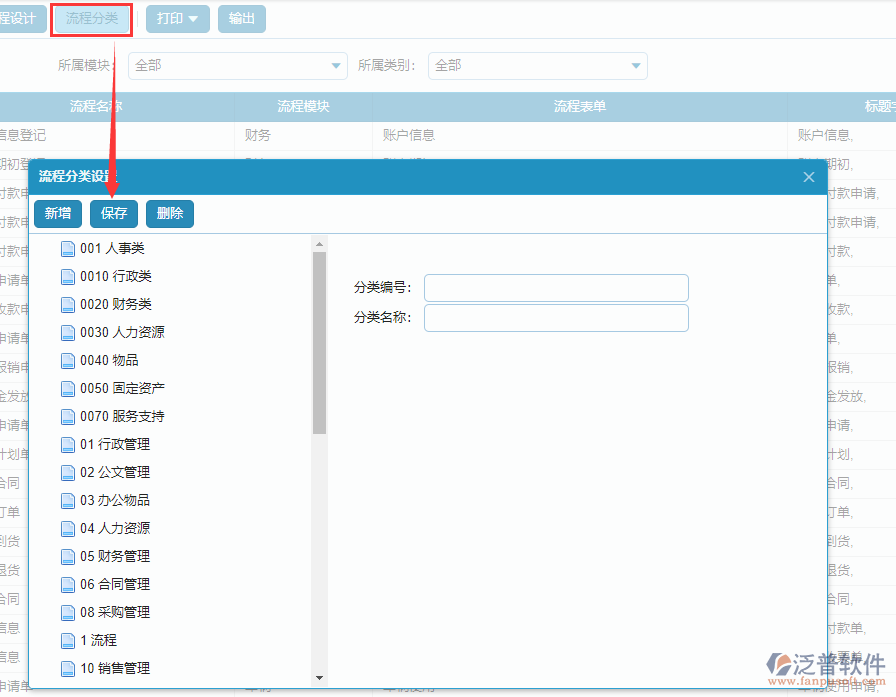
Task: Open the 所属模块 dropdown
Action: (335, 65)
